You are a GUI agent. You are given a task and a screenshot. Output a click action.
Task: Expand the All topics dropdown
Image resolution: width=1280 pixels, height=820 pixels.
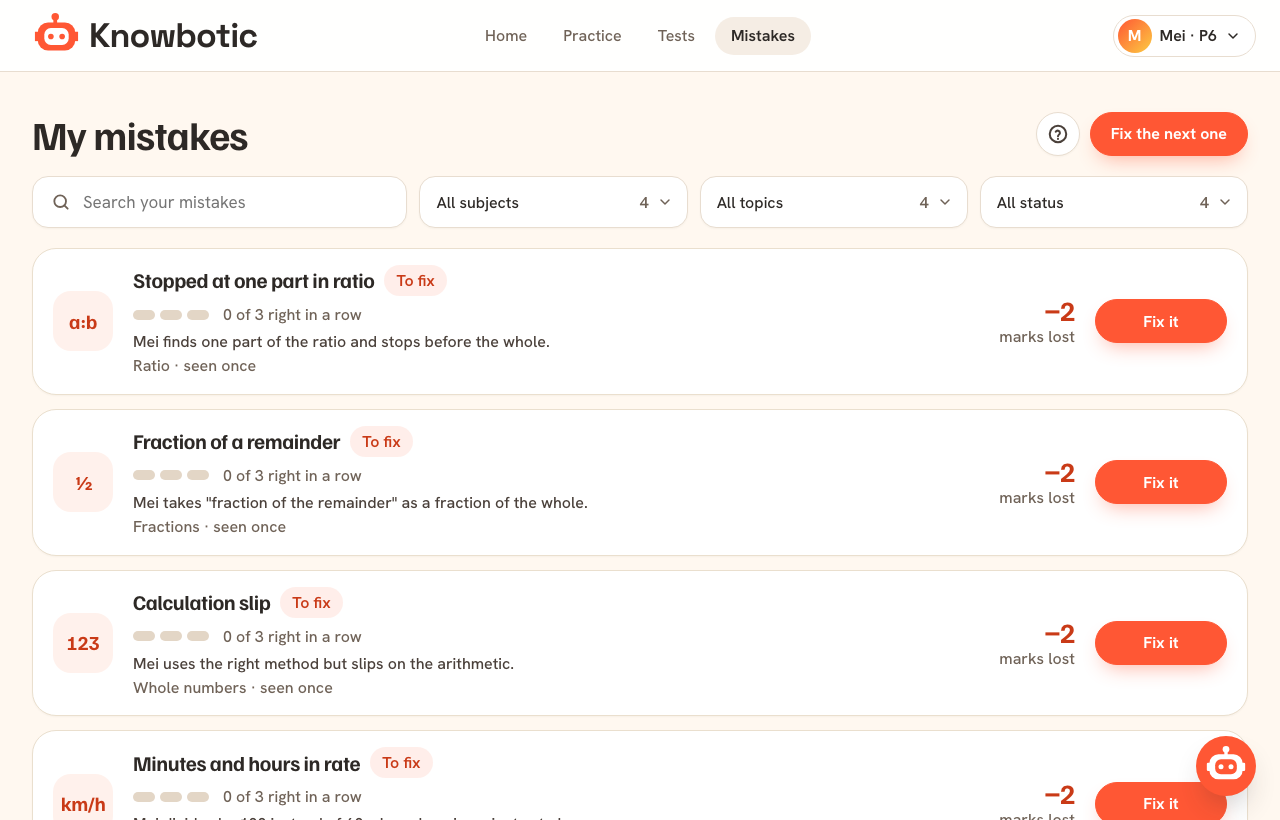pos(834,202)
